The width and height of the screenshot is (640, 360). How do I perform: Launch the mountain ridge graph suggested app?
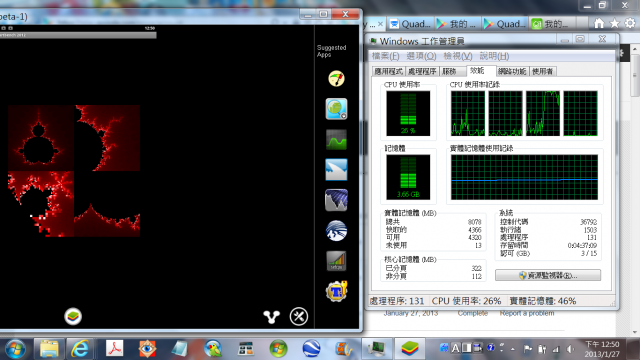tap(336, 200)
